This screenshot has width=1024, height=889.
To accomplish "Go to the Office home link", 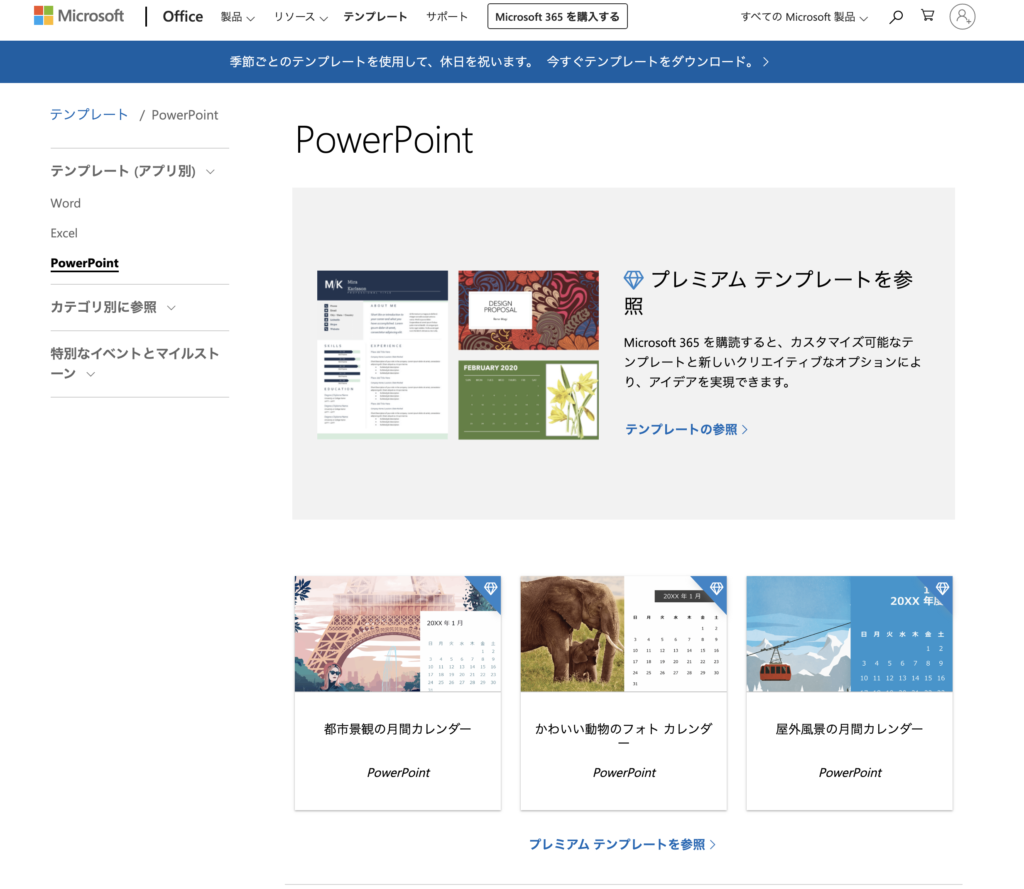I will coord(183,16).
